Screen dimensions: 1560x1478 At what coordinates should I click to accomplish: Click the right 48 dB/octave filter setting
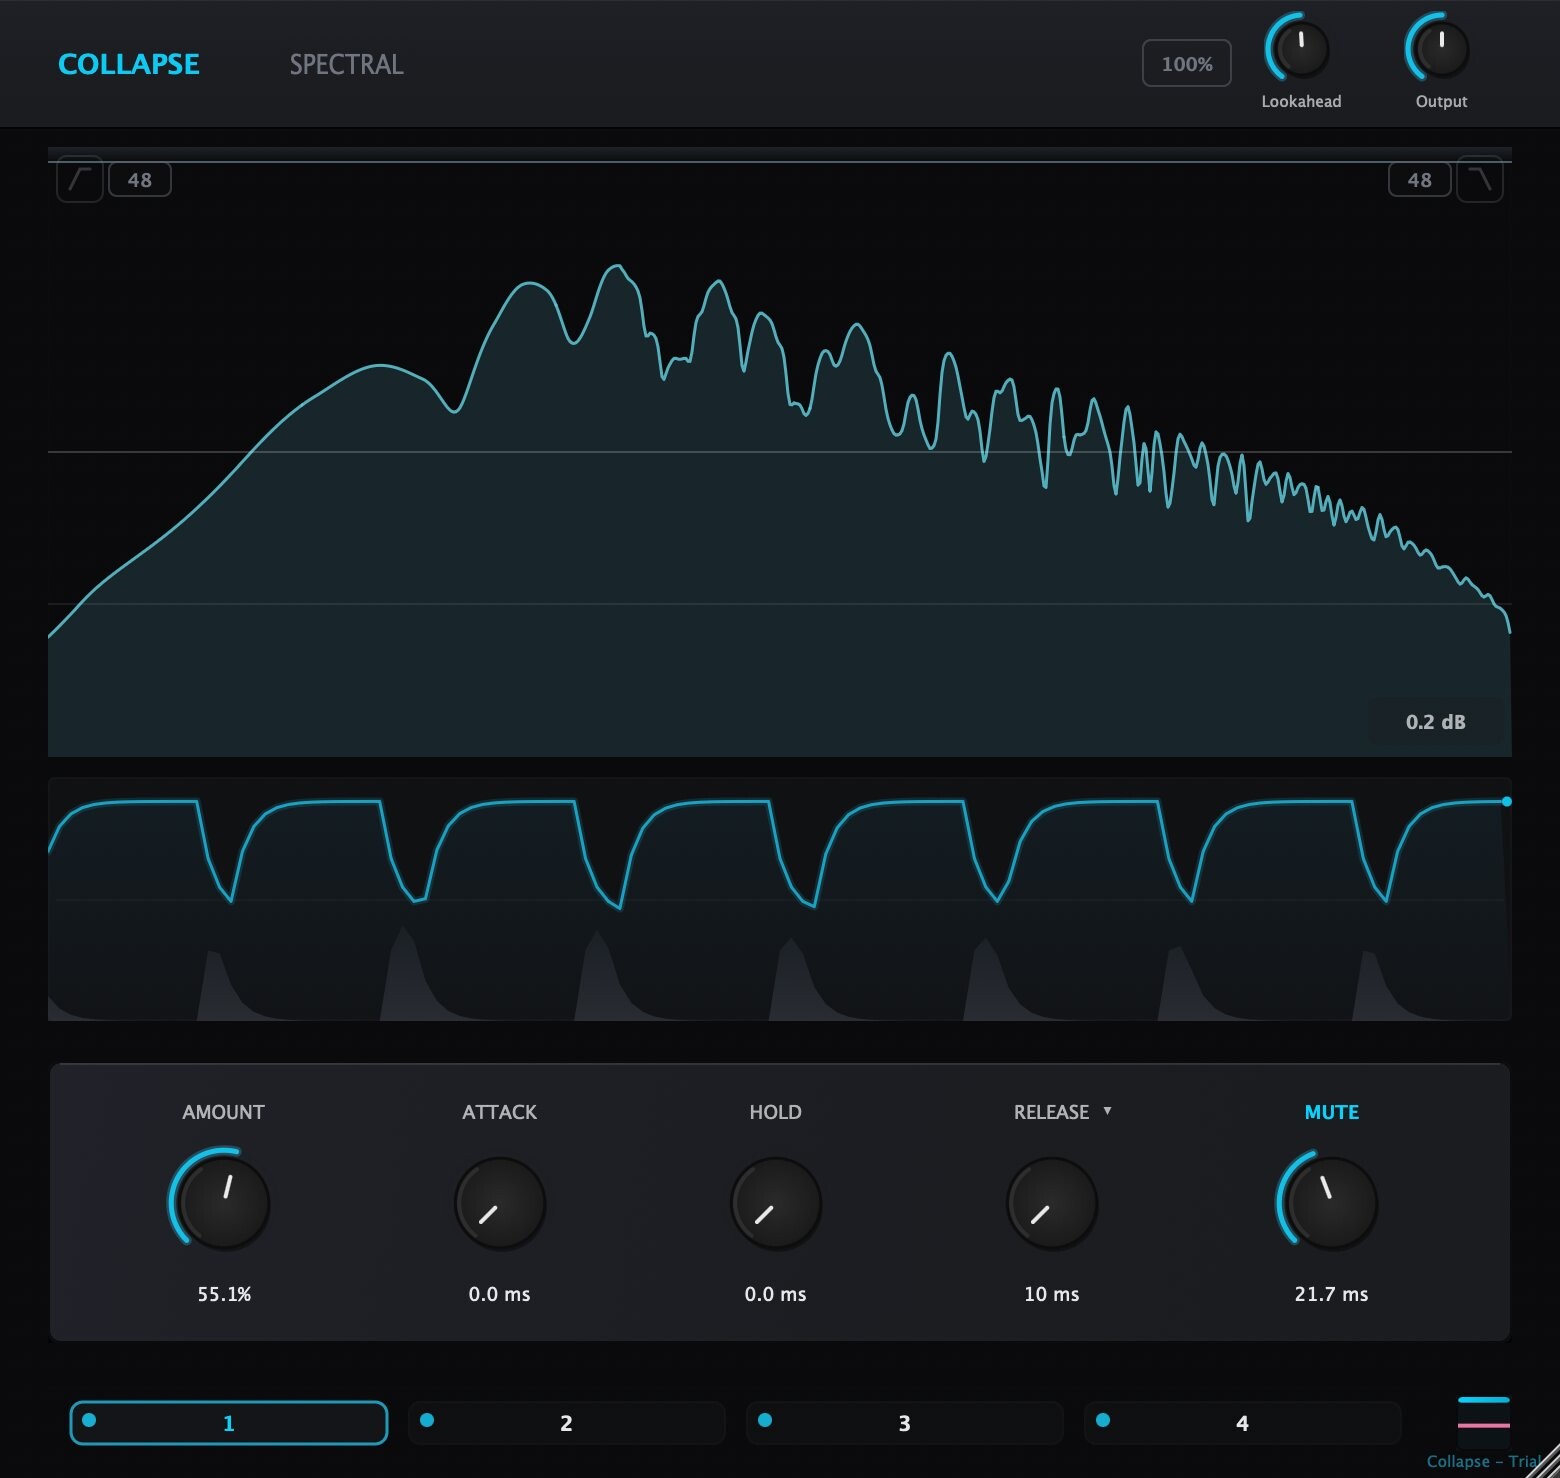coord(1419,180)
